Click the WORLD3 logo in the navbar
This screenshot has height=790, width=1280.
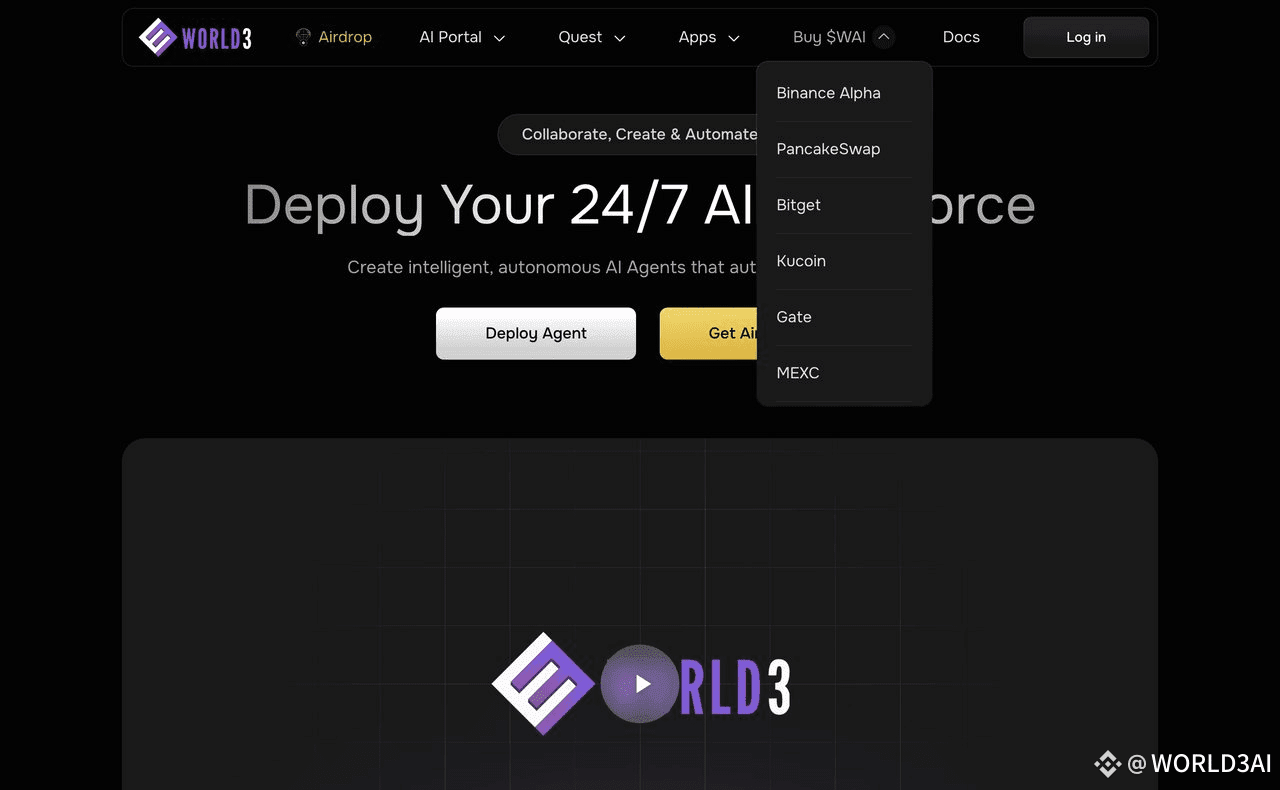coord(195,38)
